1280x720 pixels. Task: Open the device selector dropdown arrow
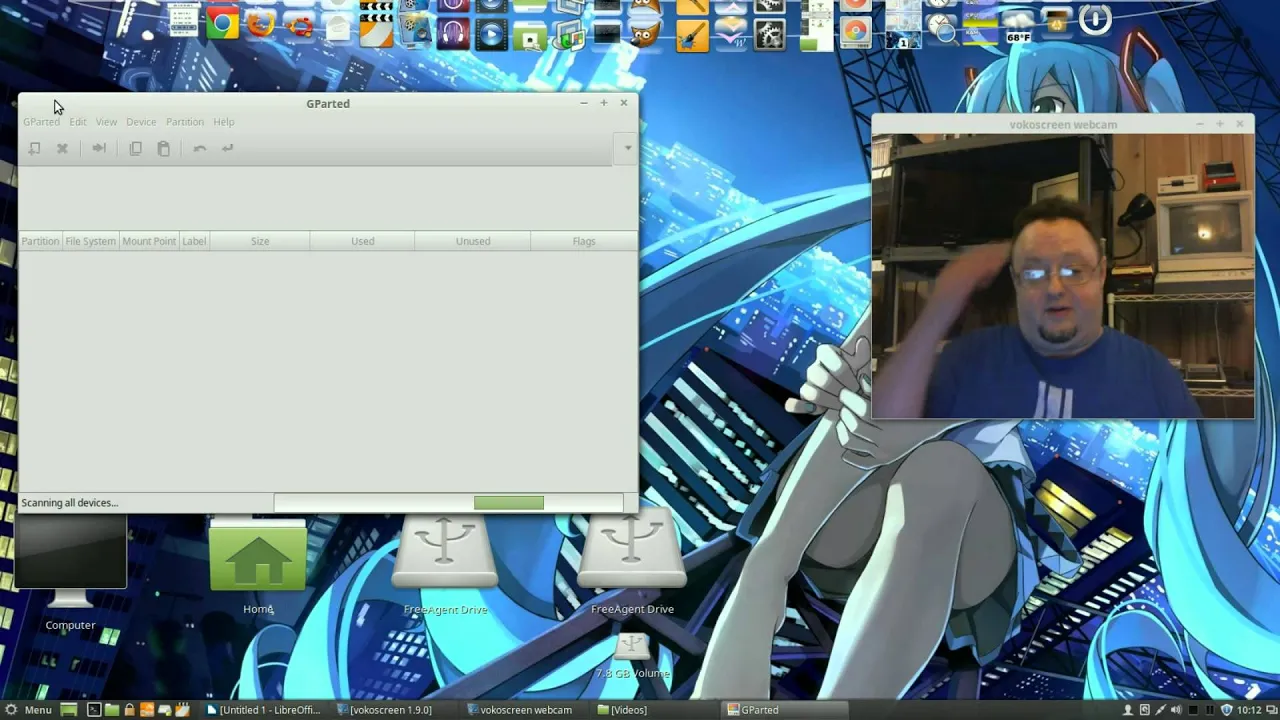[x=628, y=148]
